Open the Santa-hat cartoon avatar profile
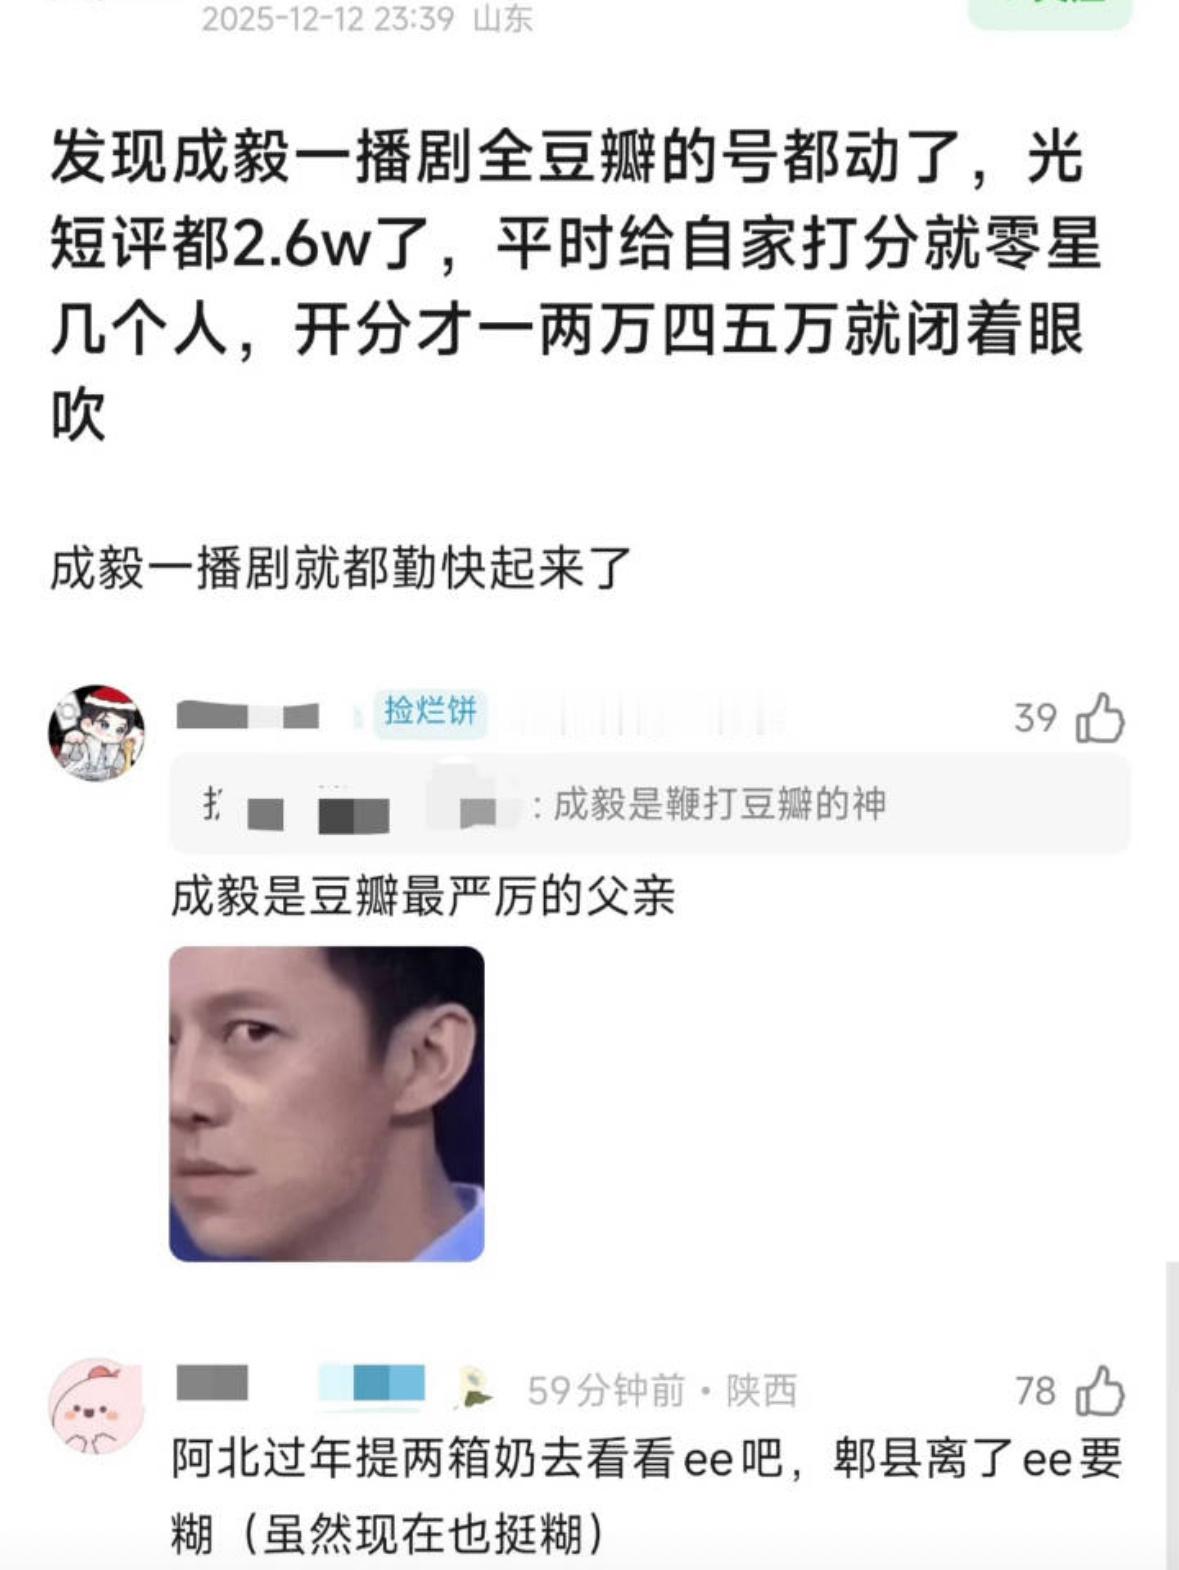1179x1570 pixels. pyautogui.click(x=97, y=733)
